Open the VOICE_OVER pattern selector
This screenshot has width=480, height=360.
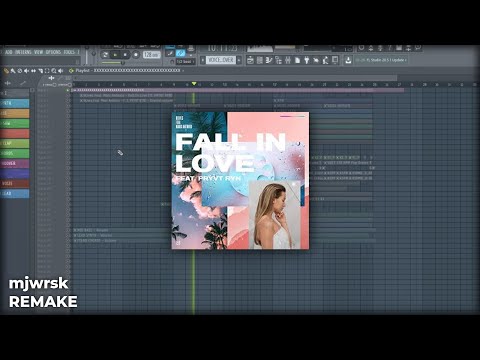pos(221,60)
